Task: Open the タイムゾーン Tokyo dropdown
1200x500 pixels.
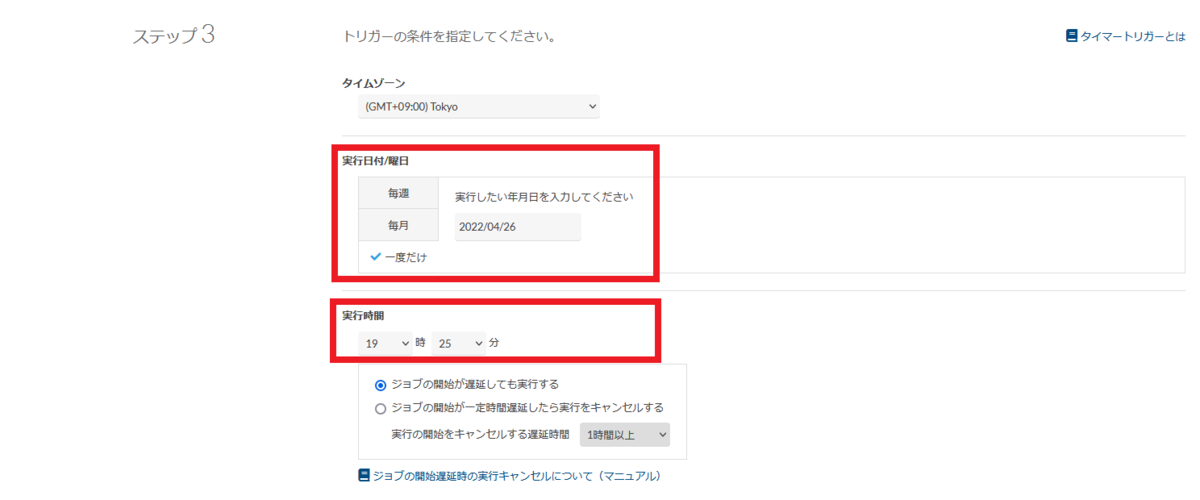Action: point(479,106)
